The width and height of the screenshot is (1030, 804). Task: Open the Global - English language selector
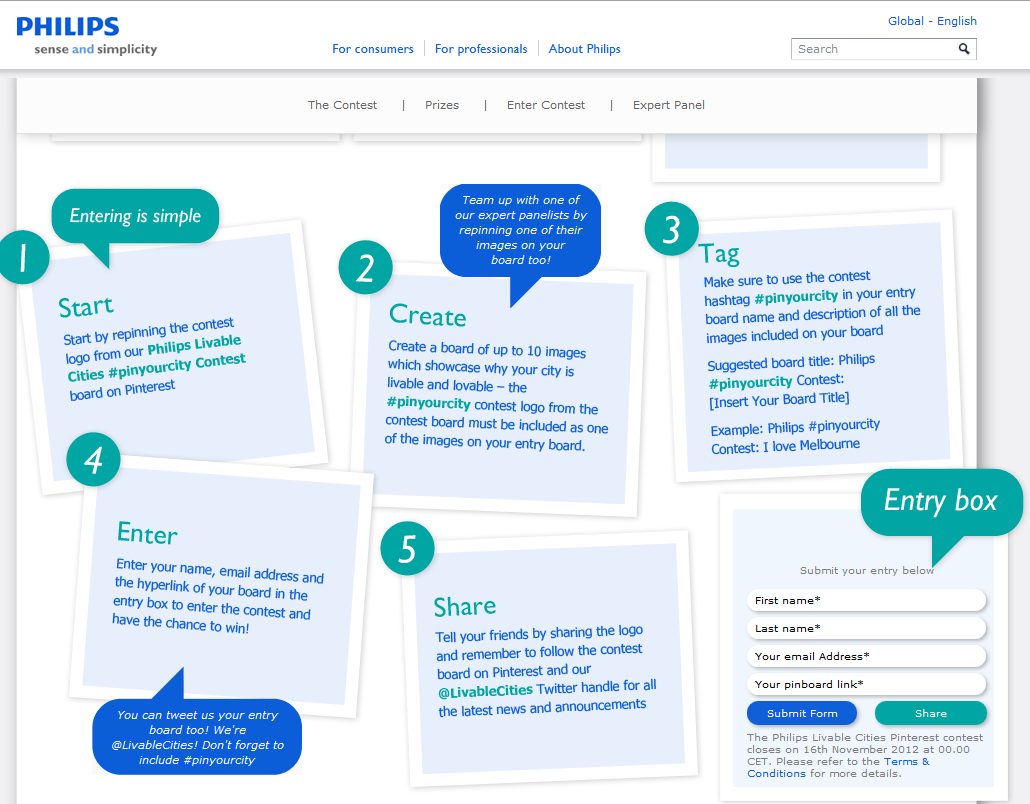point(932,21)
